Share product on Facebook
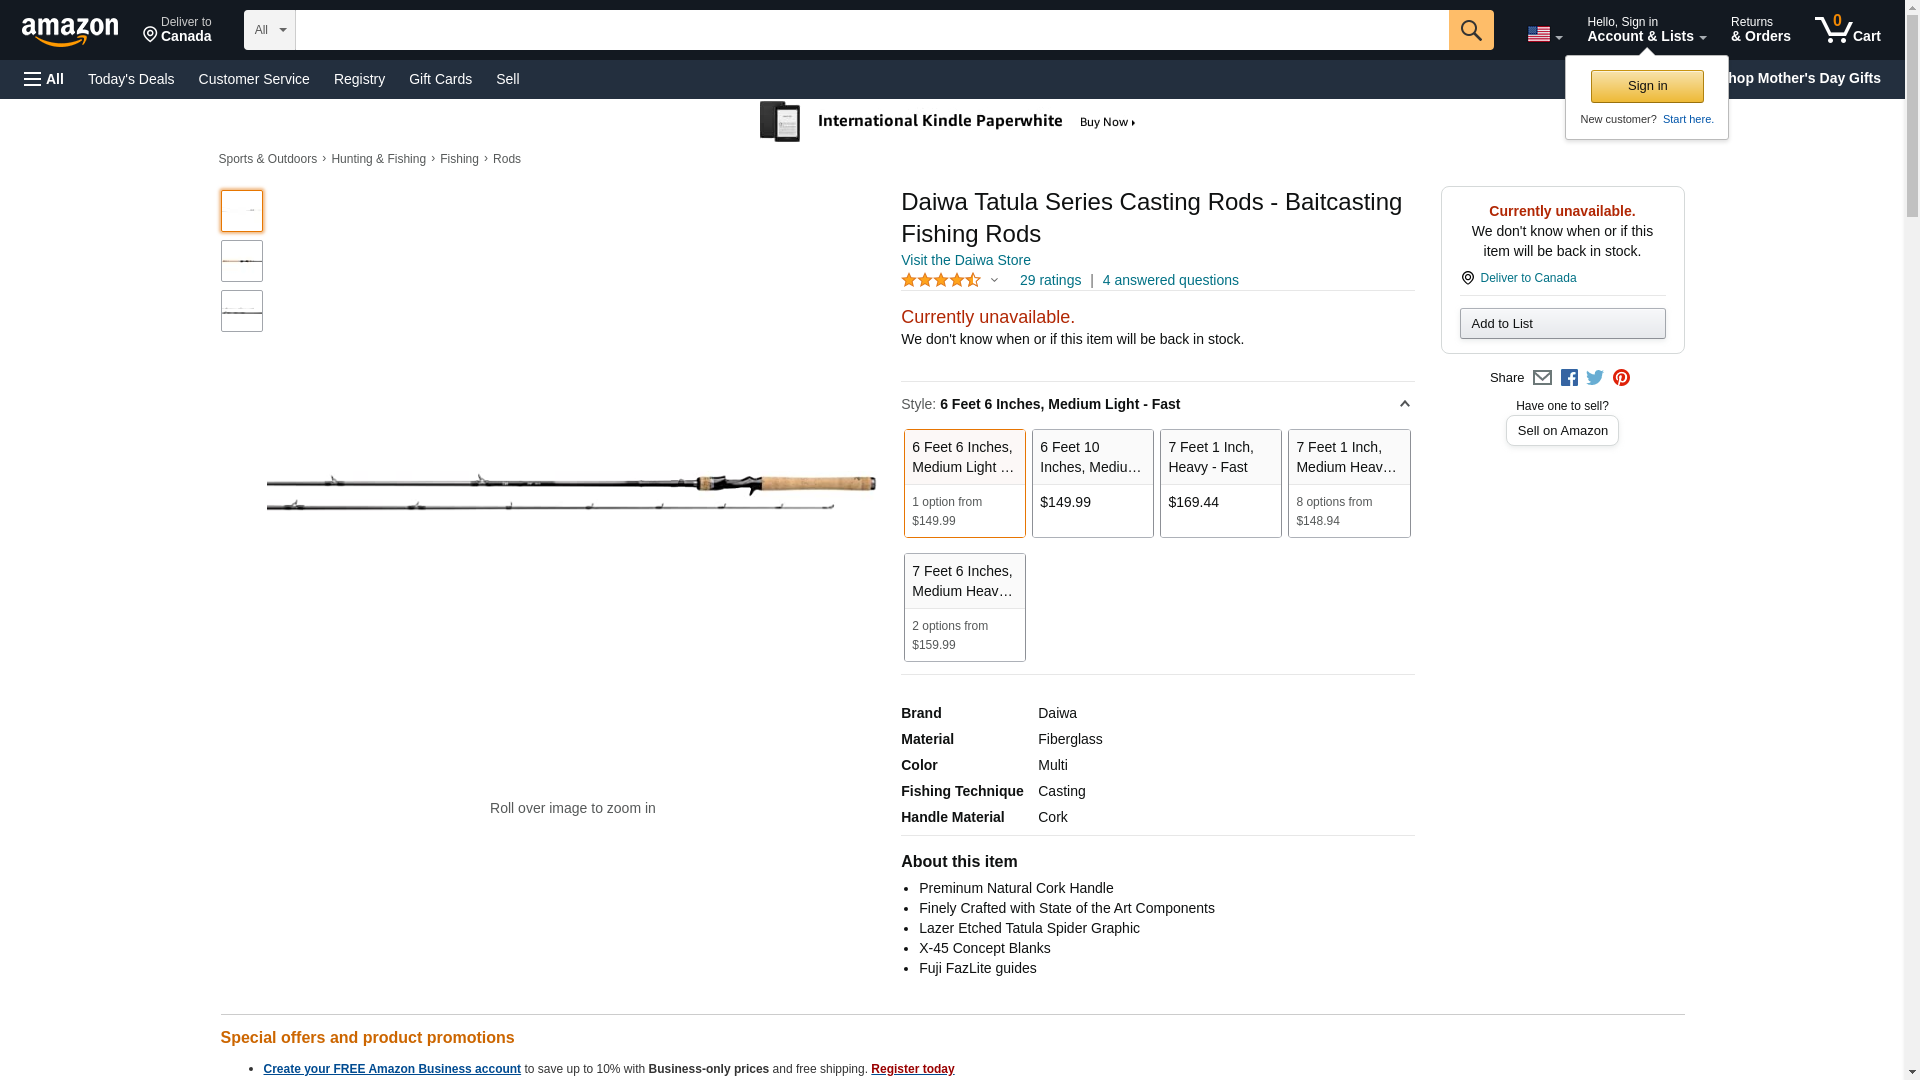The height and width of the screenshot is (1080, 1920). [1569, 378]
